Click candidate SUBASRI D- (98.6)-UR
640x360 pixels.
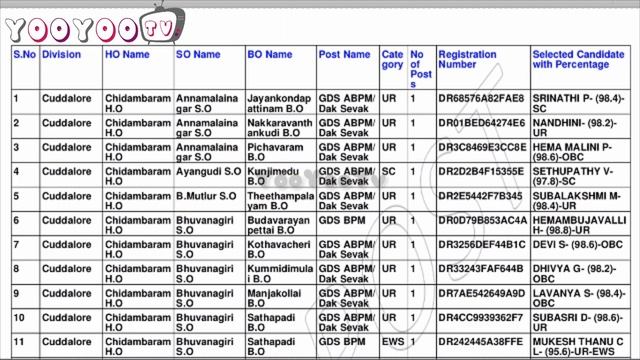(578, 322)
